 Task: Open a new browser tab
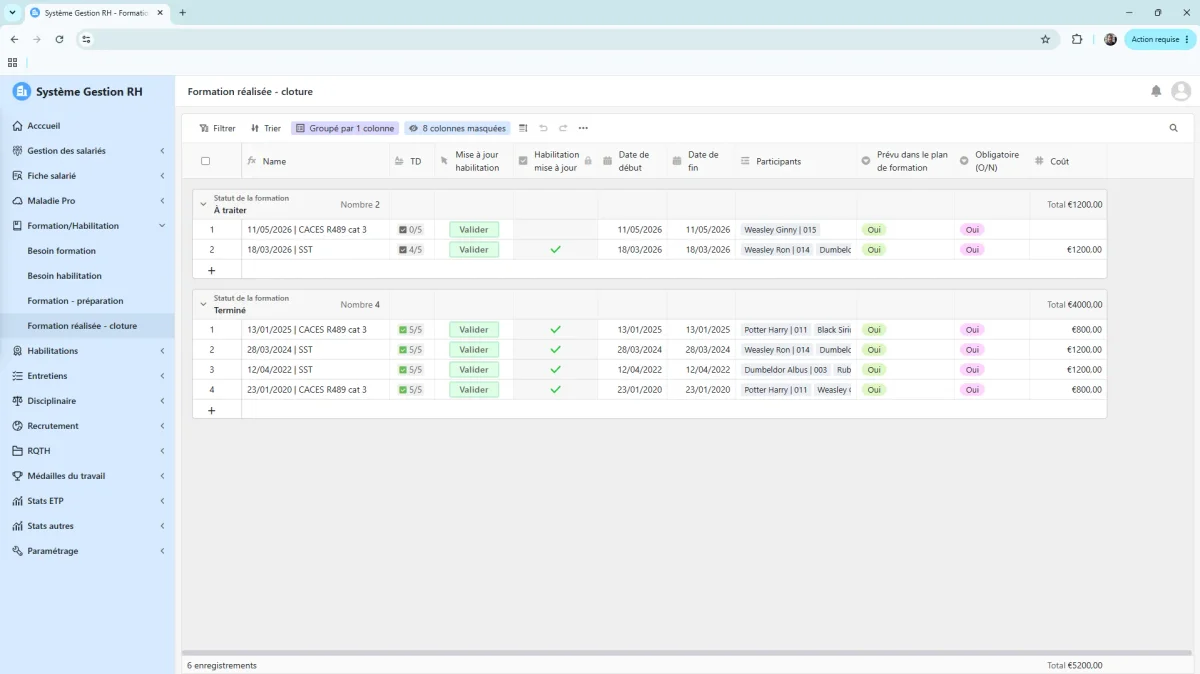pyautogui.click(x=182, y=12)
